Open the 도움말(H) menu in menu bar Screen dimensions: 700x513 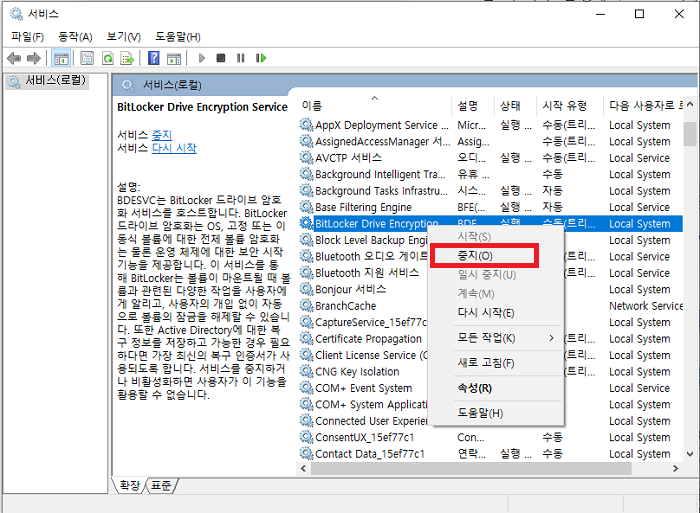178,37
